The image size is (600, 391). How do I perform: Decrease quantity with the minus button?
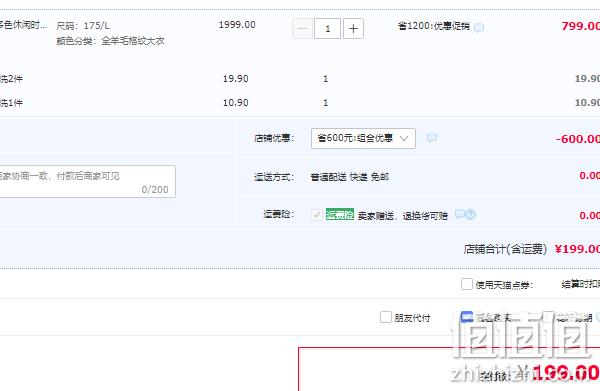coord(302,29)
